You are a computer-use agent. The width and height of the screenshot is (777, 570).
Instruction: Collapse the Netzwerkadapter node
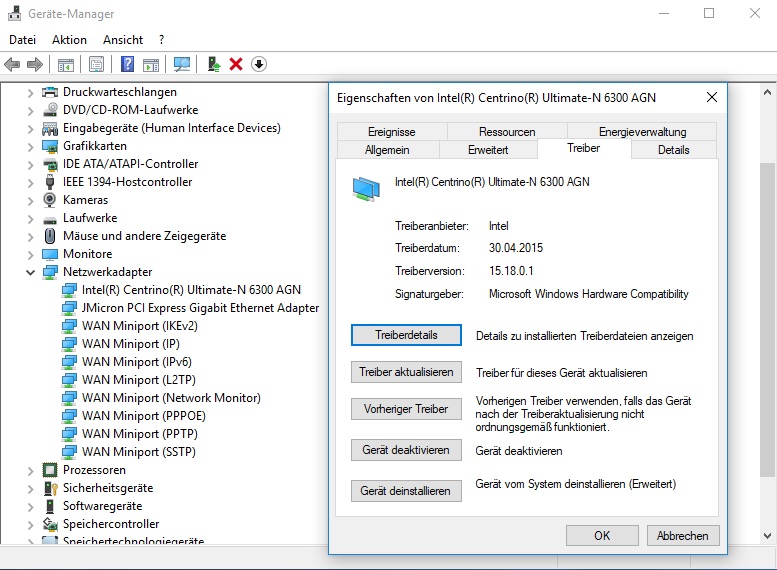[x=30, y=272]
